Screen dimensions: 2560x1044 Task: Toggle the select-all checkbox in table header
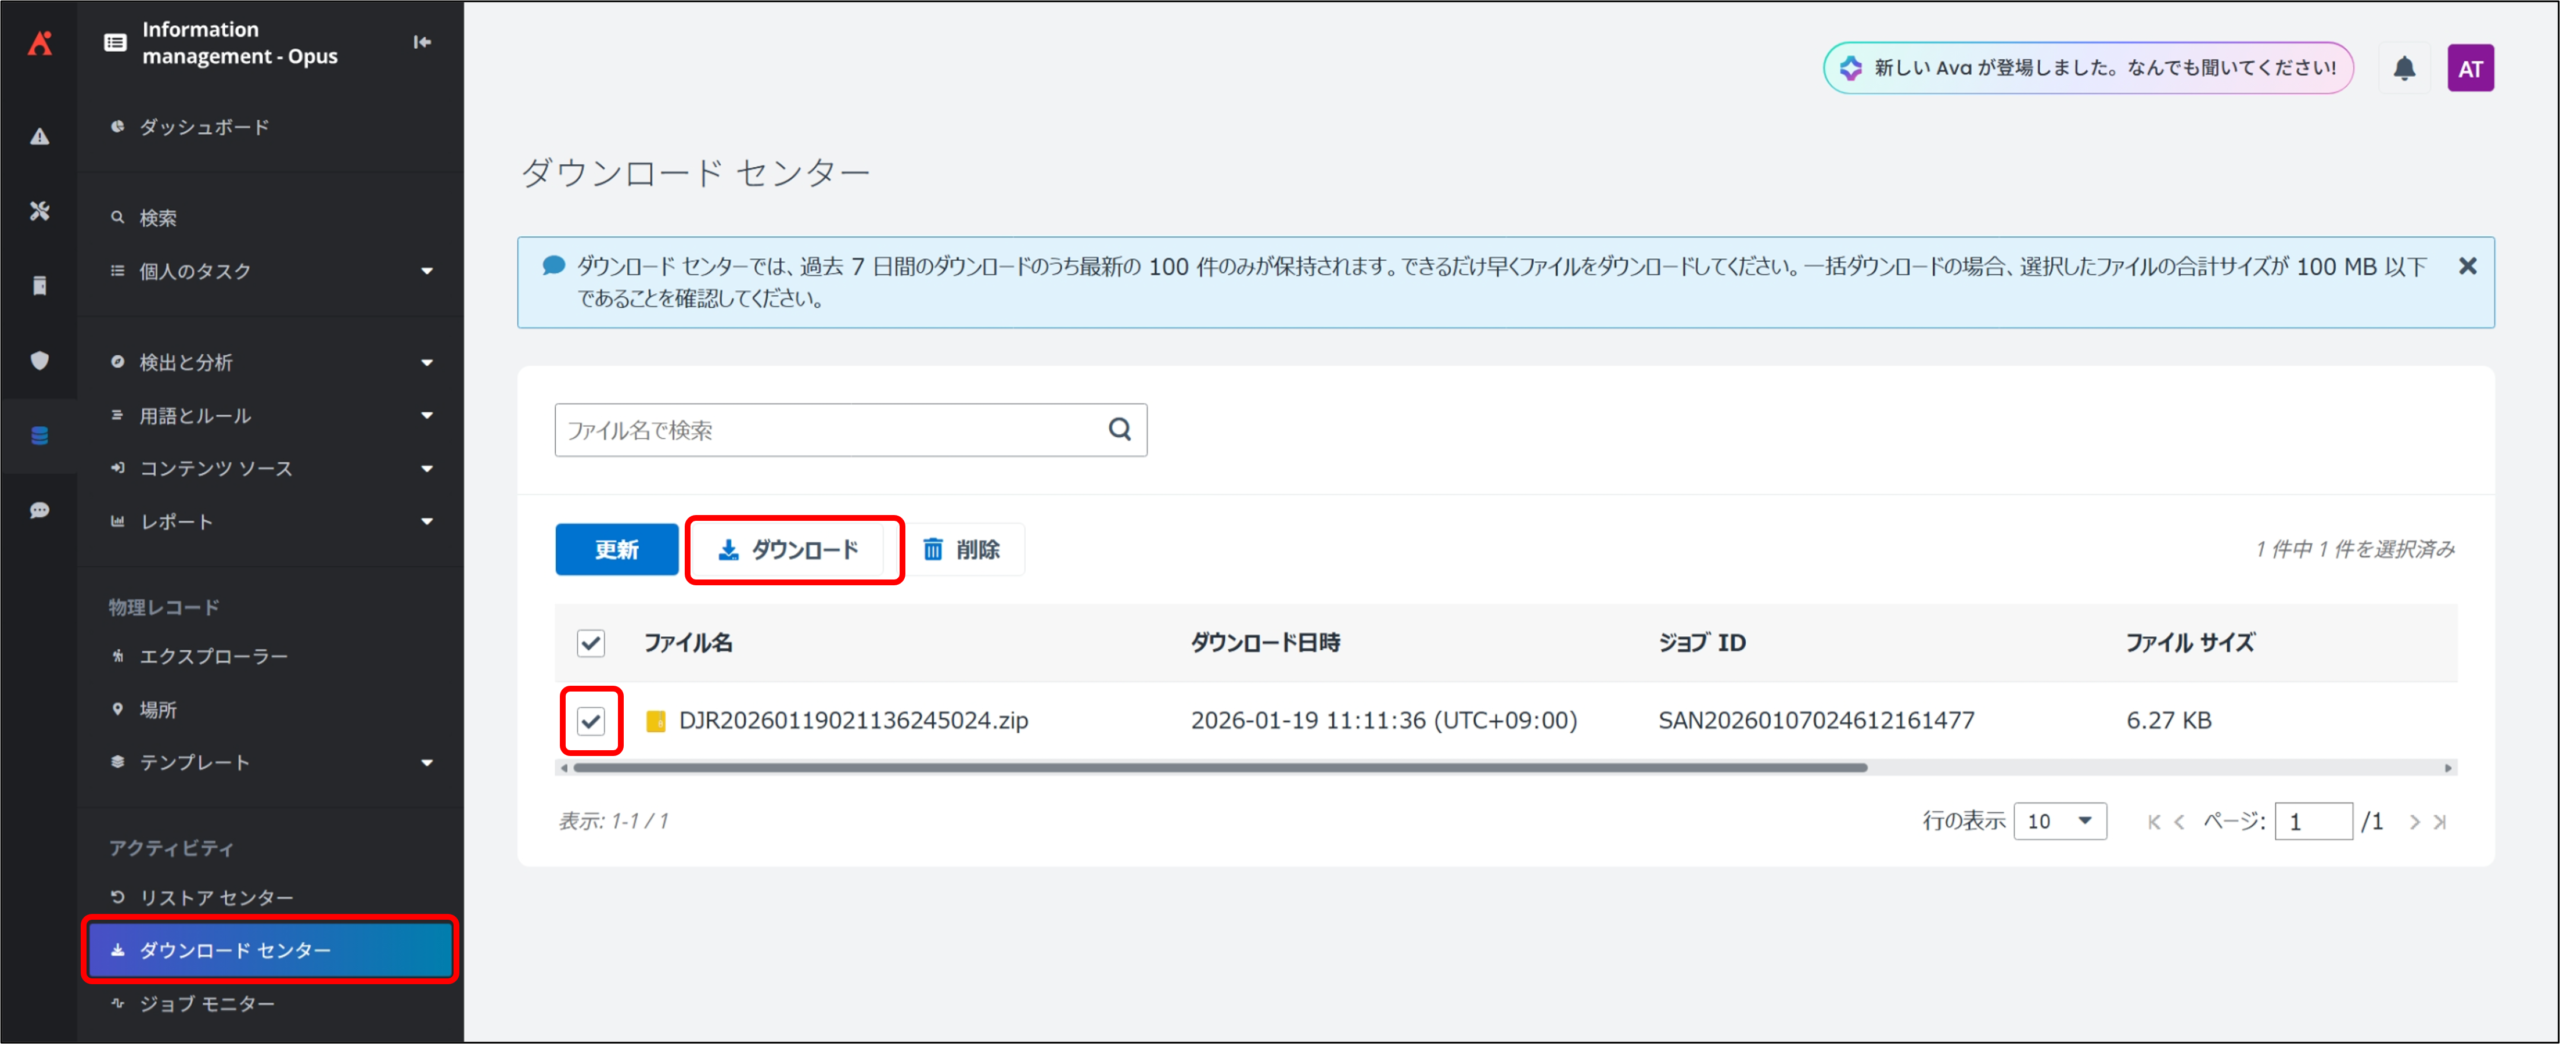point(591,643)
